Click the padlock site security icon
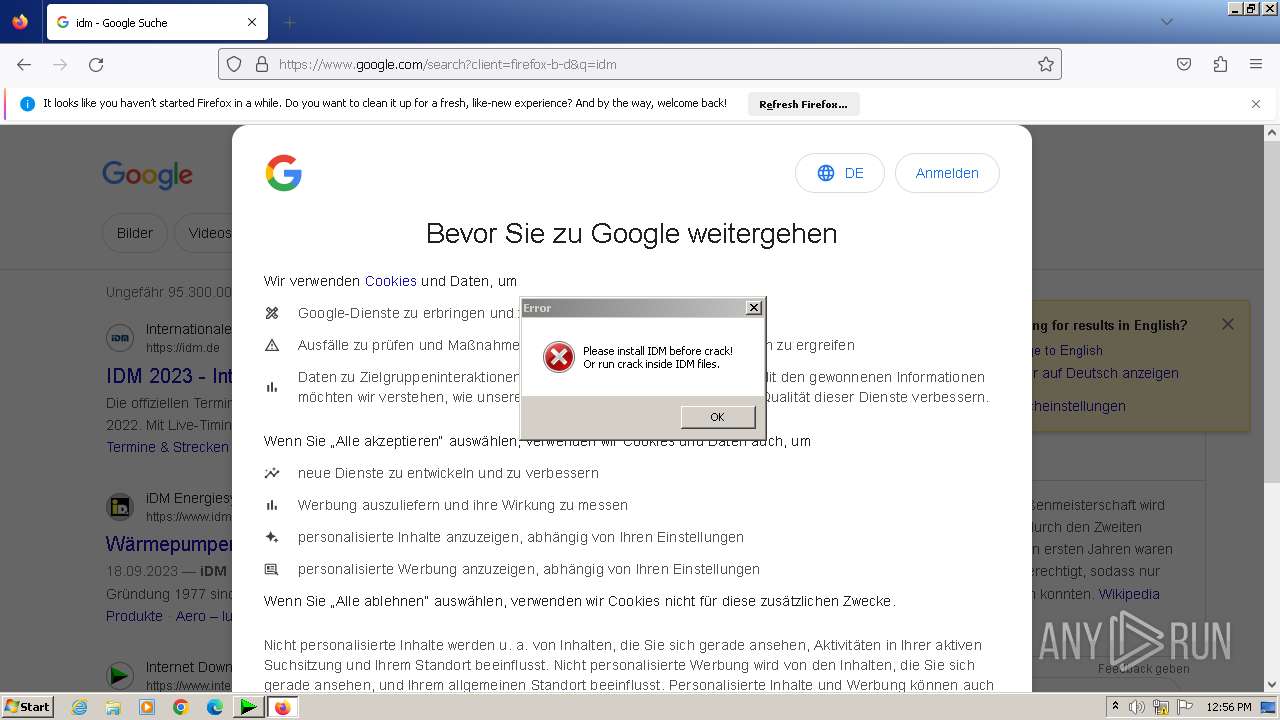 point(262,64)
